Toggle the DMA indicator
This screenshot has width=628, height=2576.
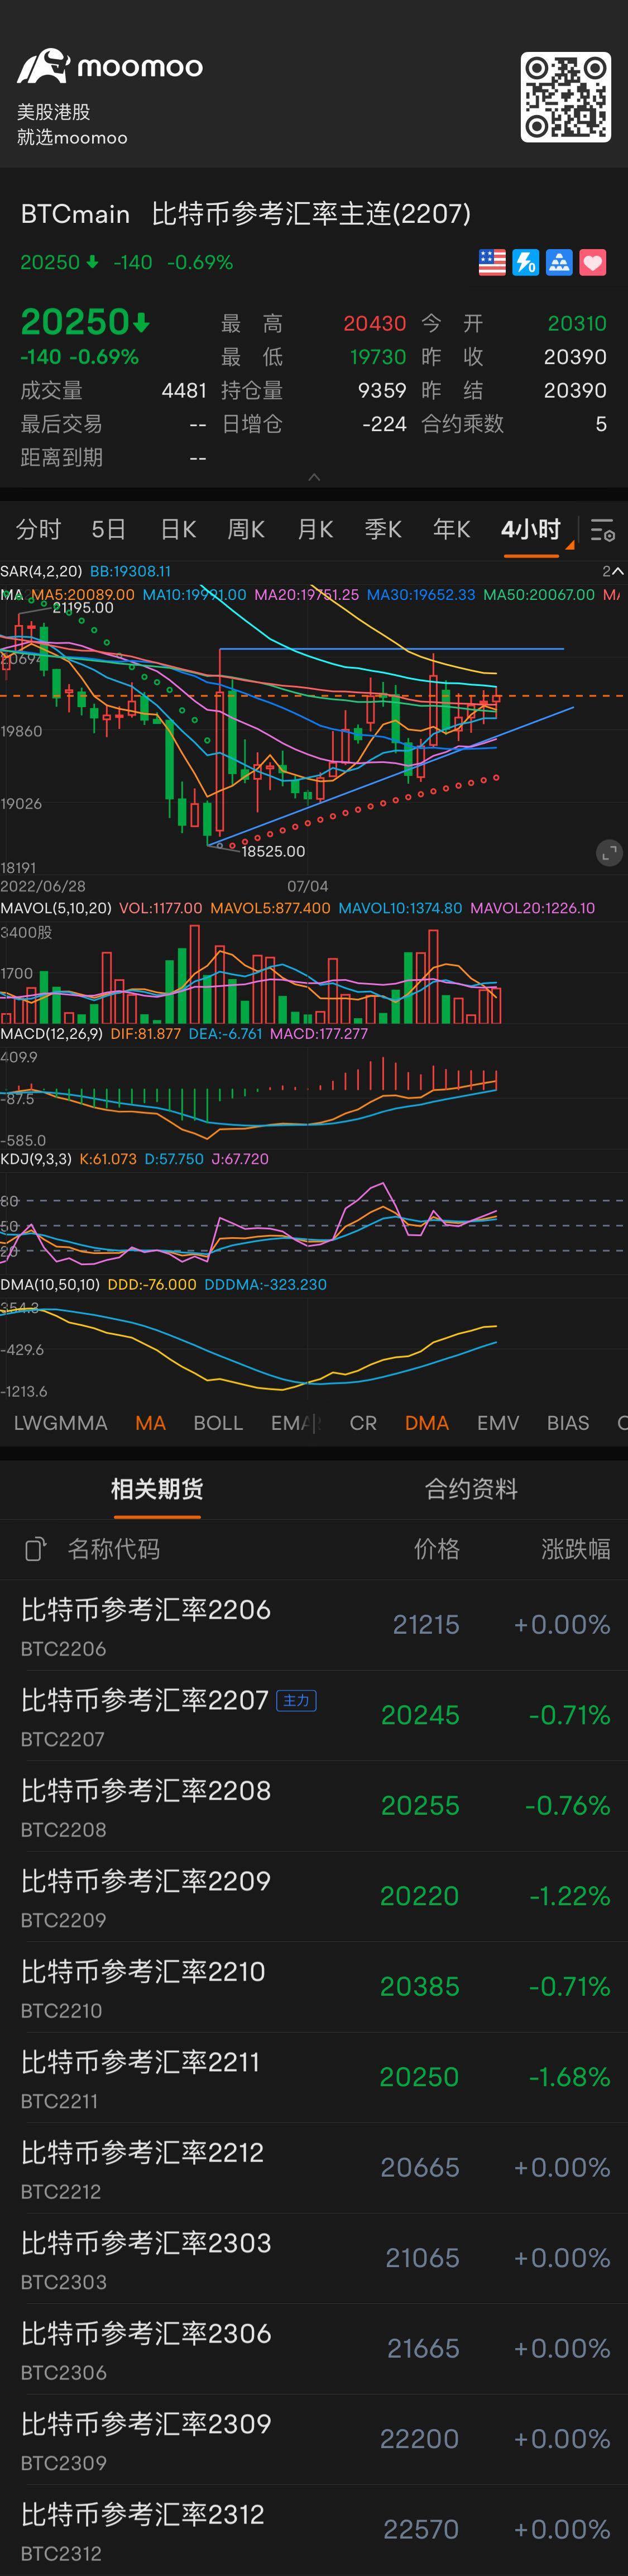pyautogui.click(x=427, y=1422)
